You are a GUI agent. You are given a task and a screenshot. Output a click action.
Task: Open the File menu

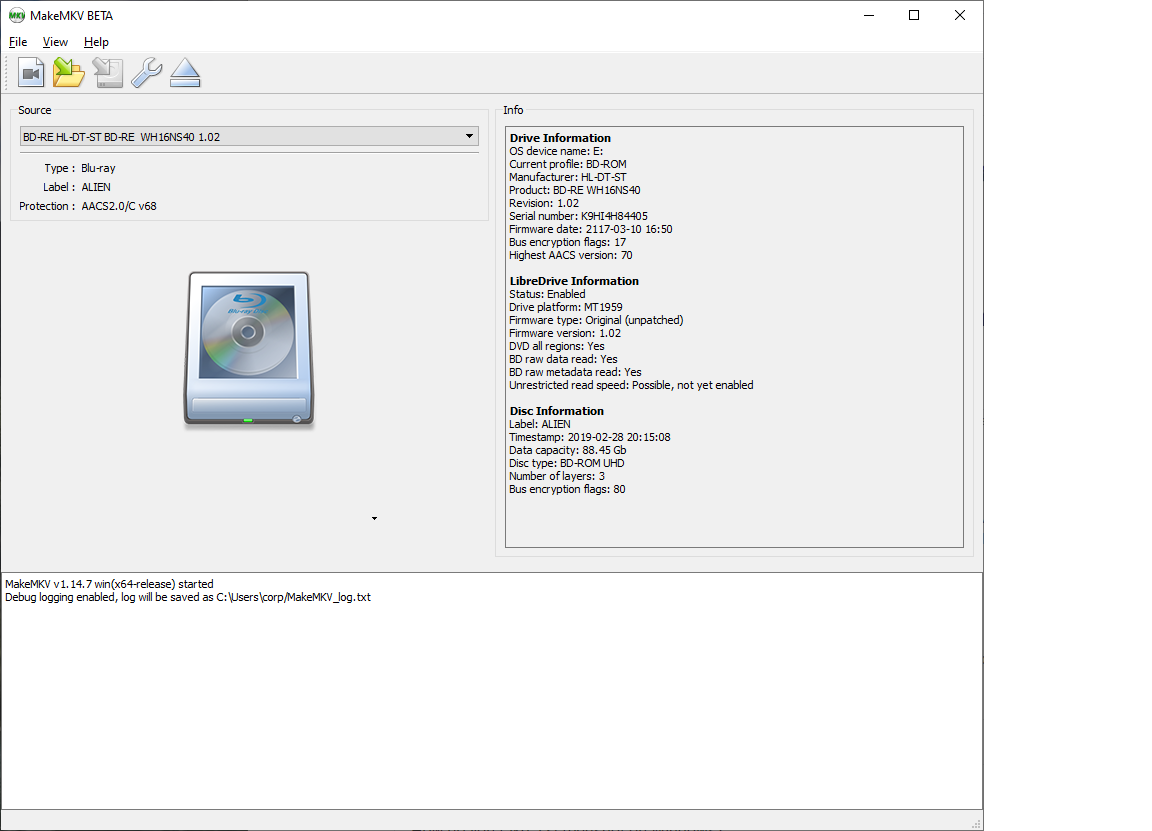(18, 42)
